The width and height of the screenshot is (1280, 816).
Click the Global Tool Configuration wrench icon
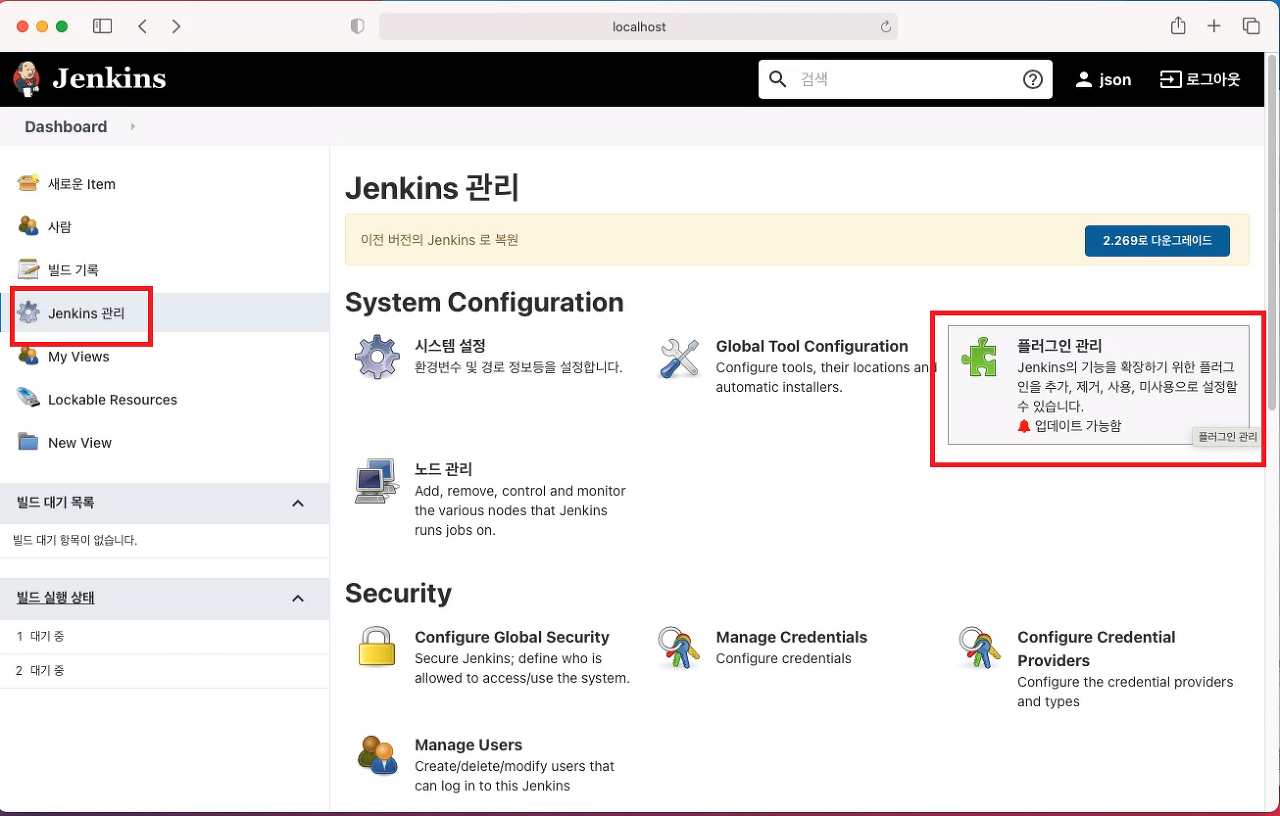(679, 357)
